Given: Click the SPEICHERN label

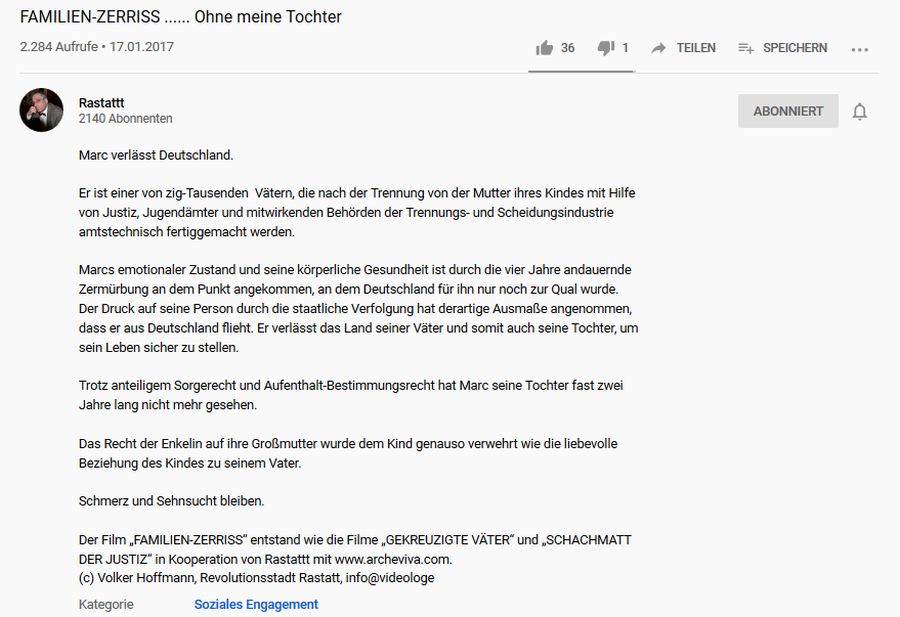Looking at the screenshot, I should coord(795,48).
